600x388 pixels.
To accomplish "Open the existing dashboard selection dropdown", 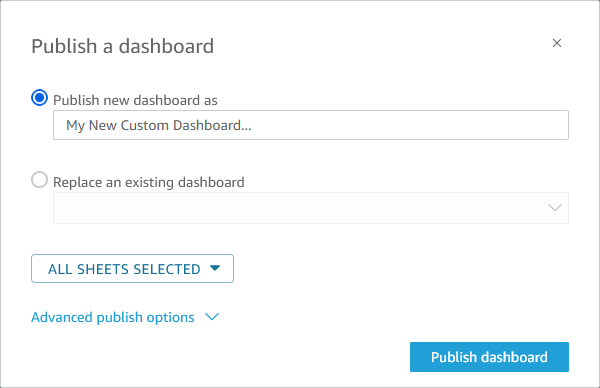I will coord(311,208).
